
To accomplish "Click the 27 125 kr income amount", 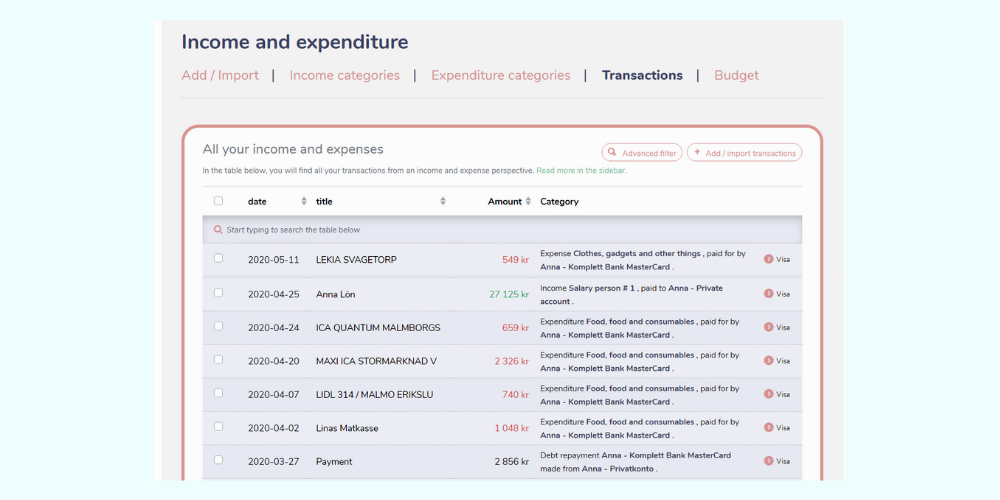I will coord(509,295).
